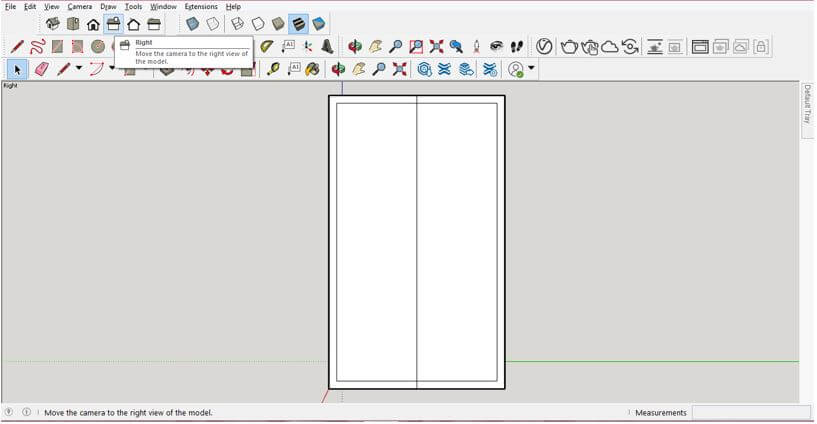Select the Line tool next to Eraser

(64, 69)
